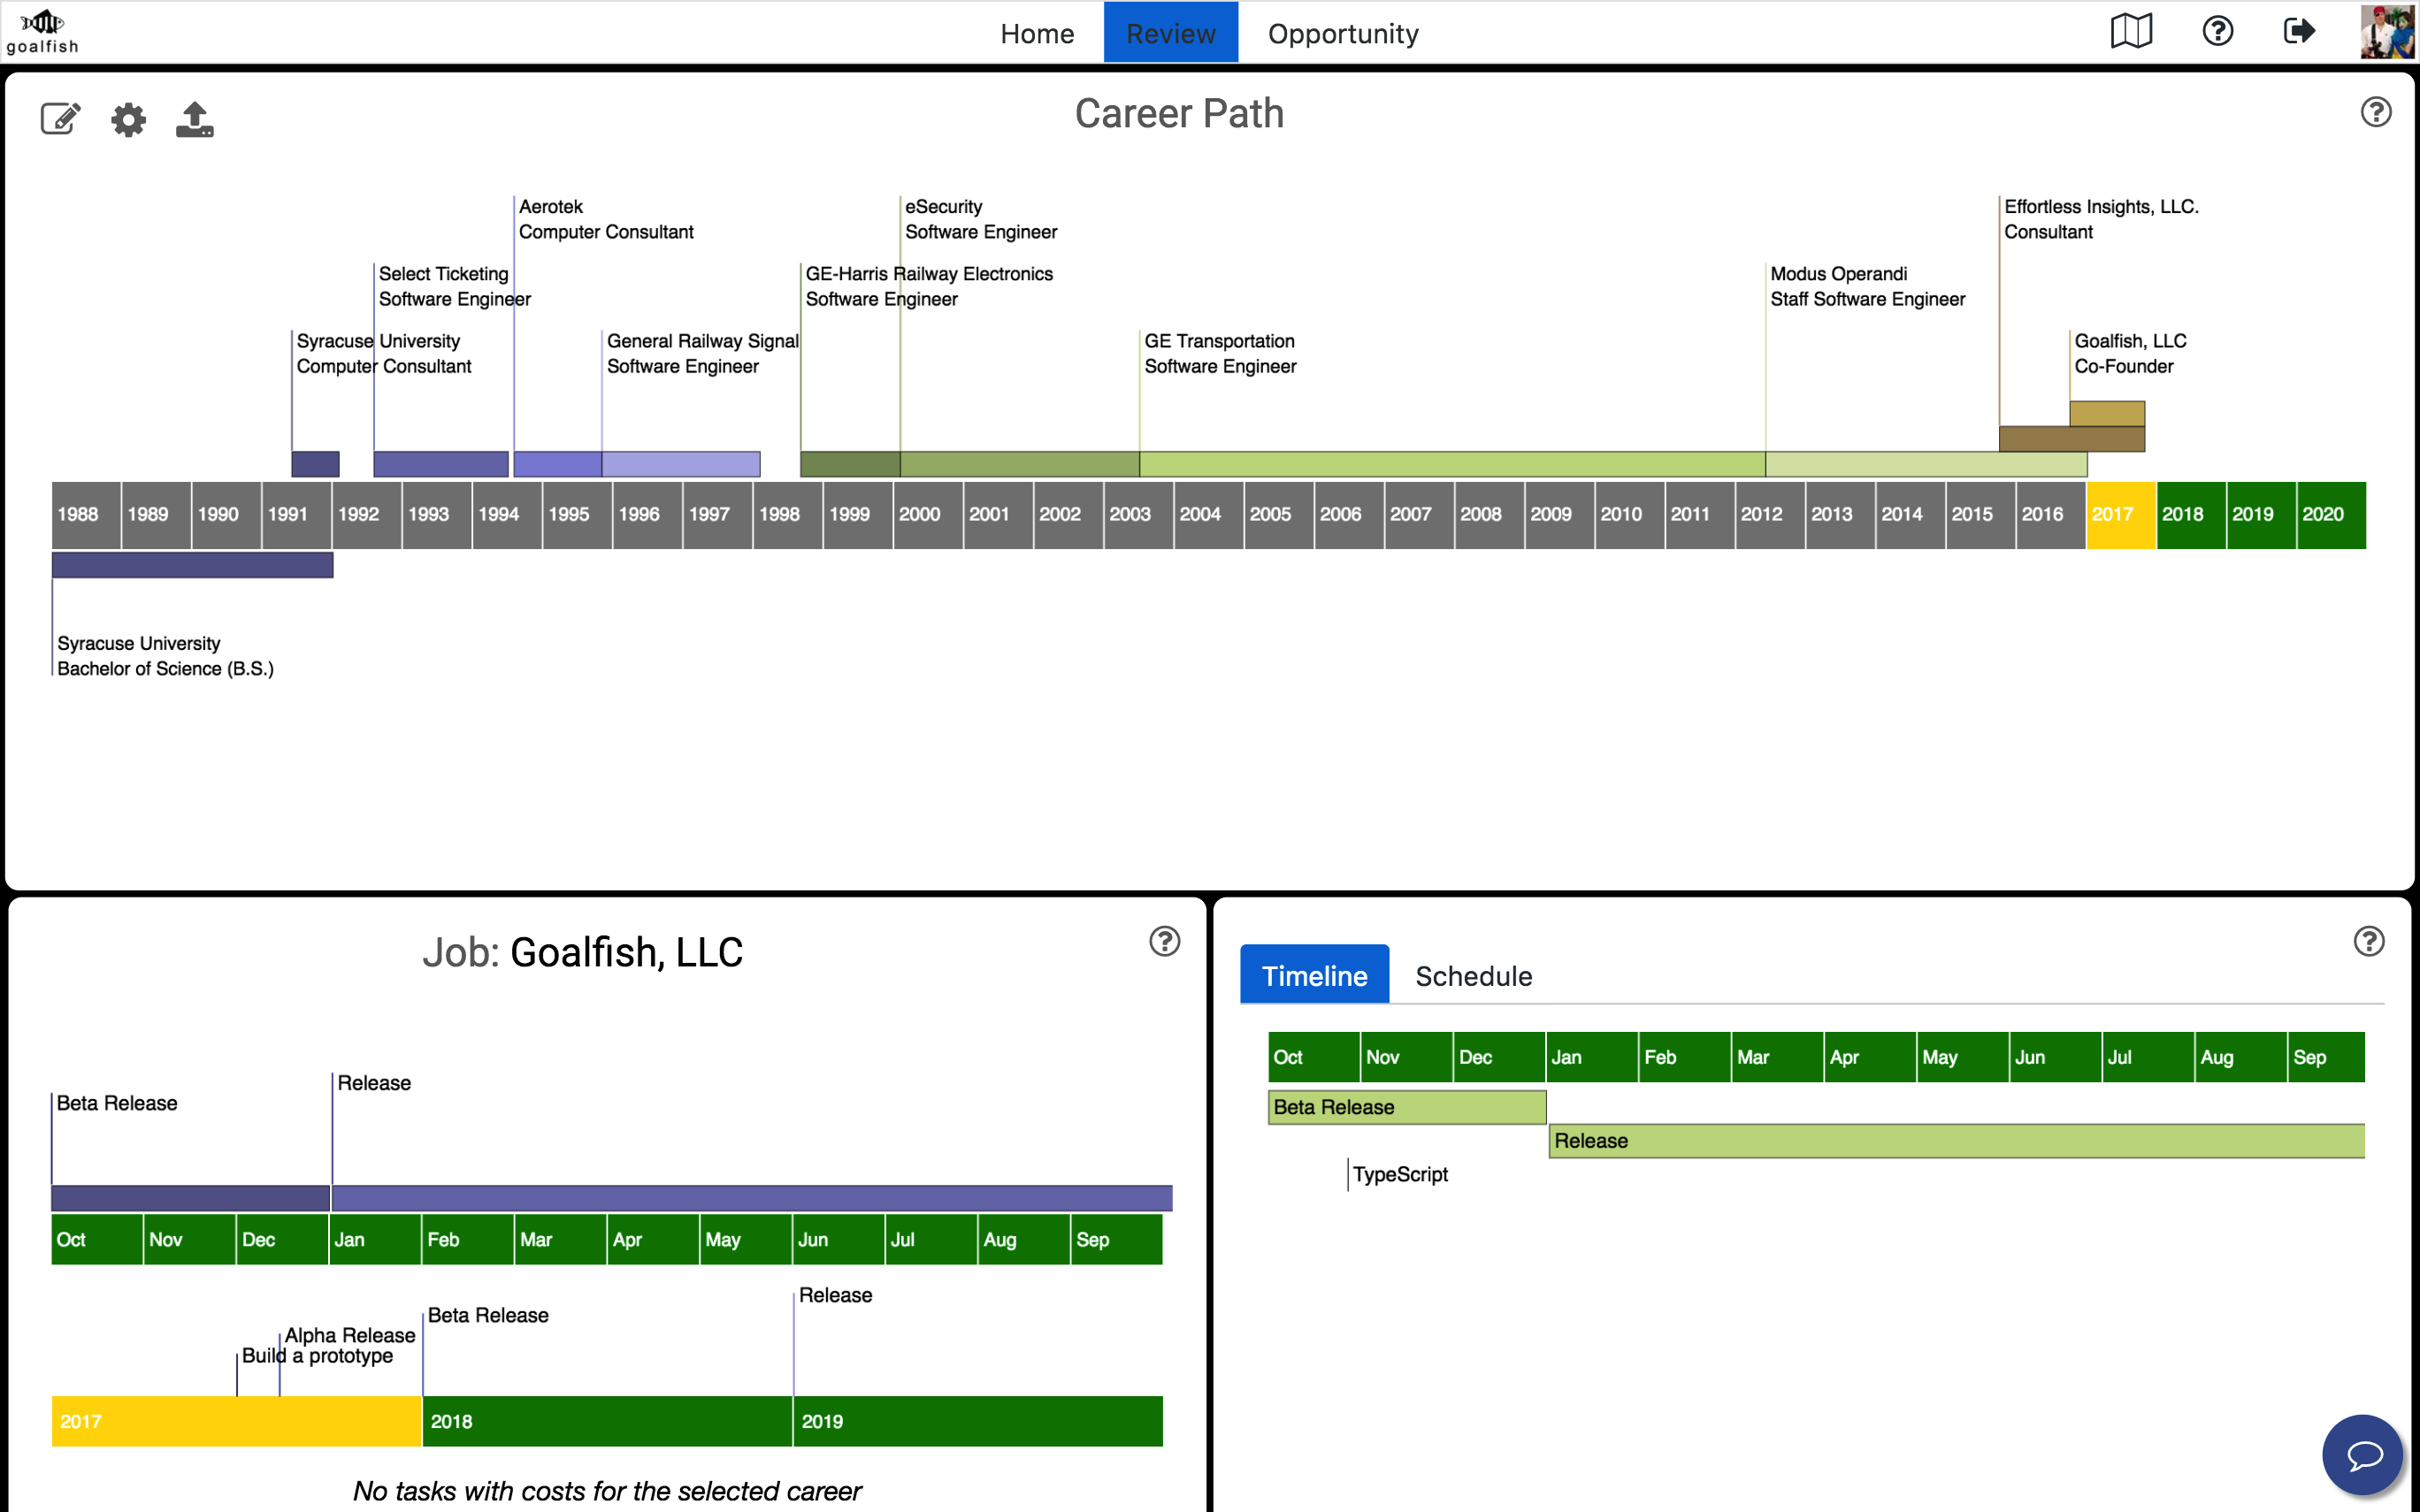
Task: Click the edit career path icon
Action: coord(60,119)
